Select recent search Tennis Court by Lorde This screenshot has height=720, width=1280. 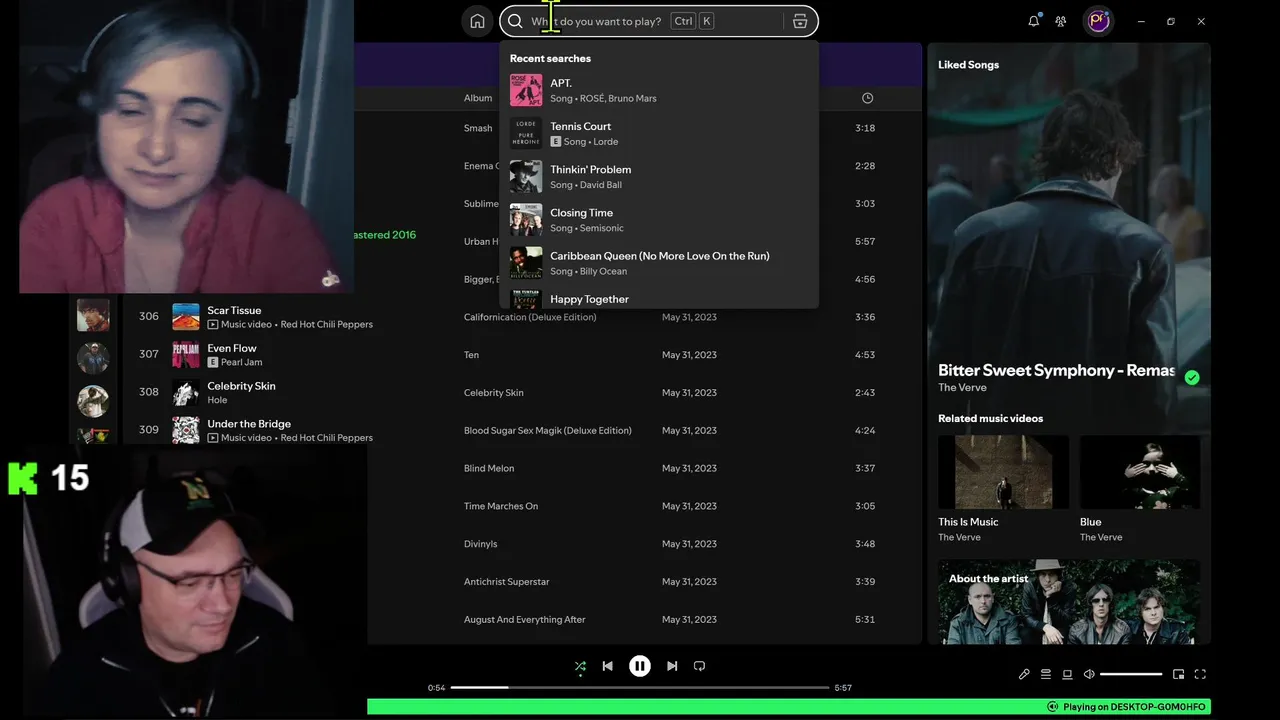[659, 133]
